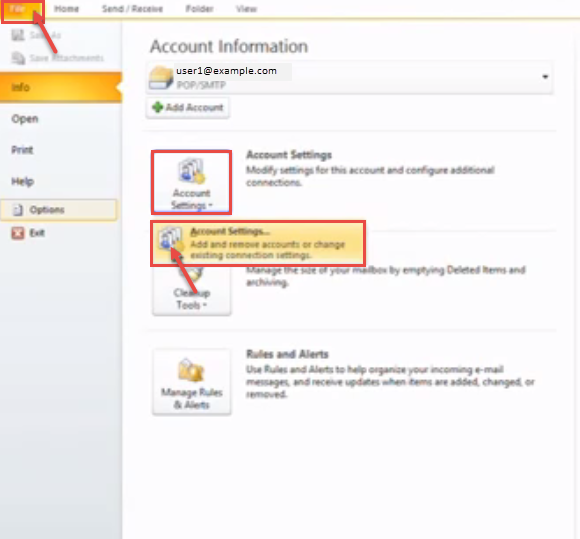Viewport: 580px width, 539px height.
Task: Choose Account Settings... in the dropdown menu
Action: coord(258,243)
